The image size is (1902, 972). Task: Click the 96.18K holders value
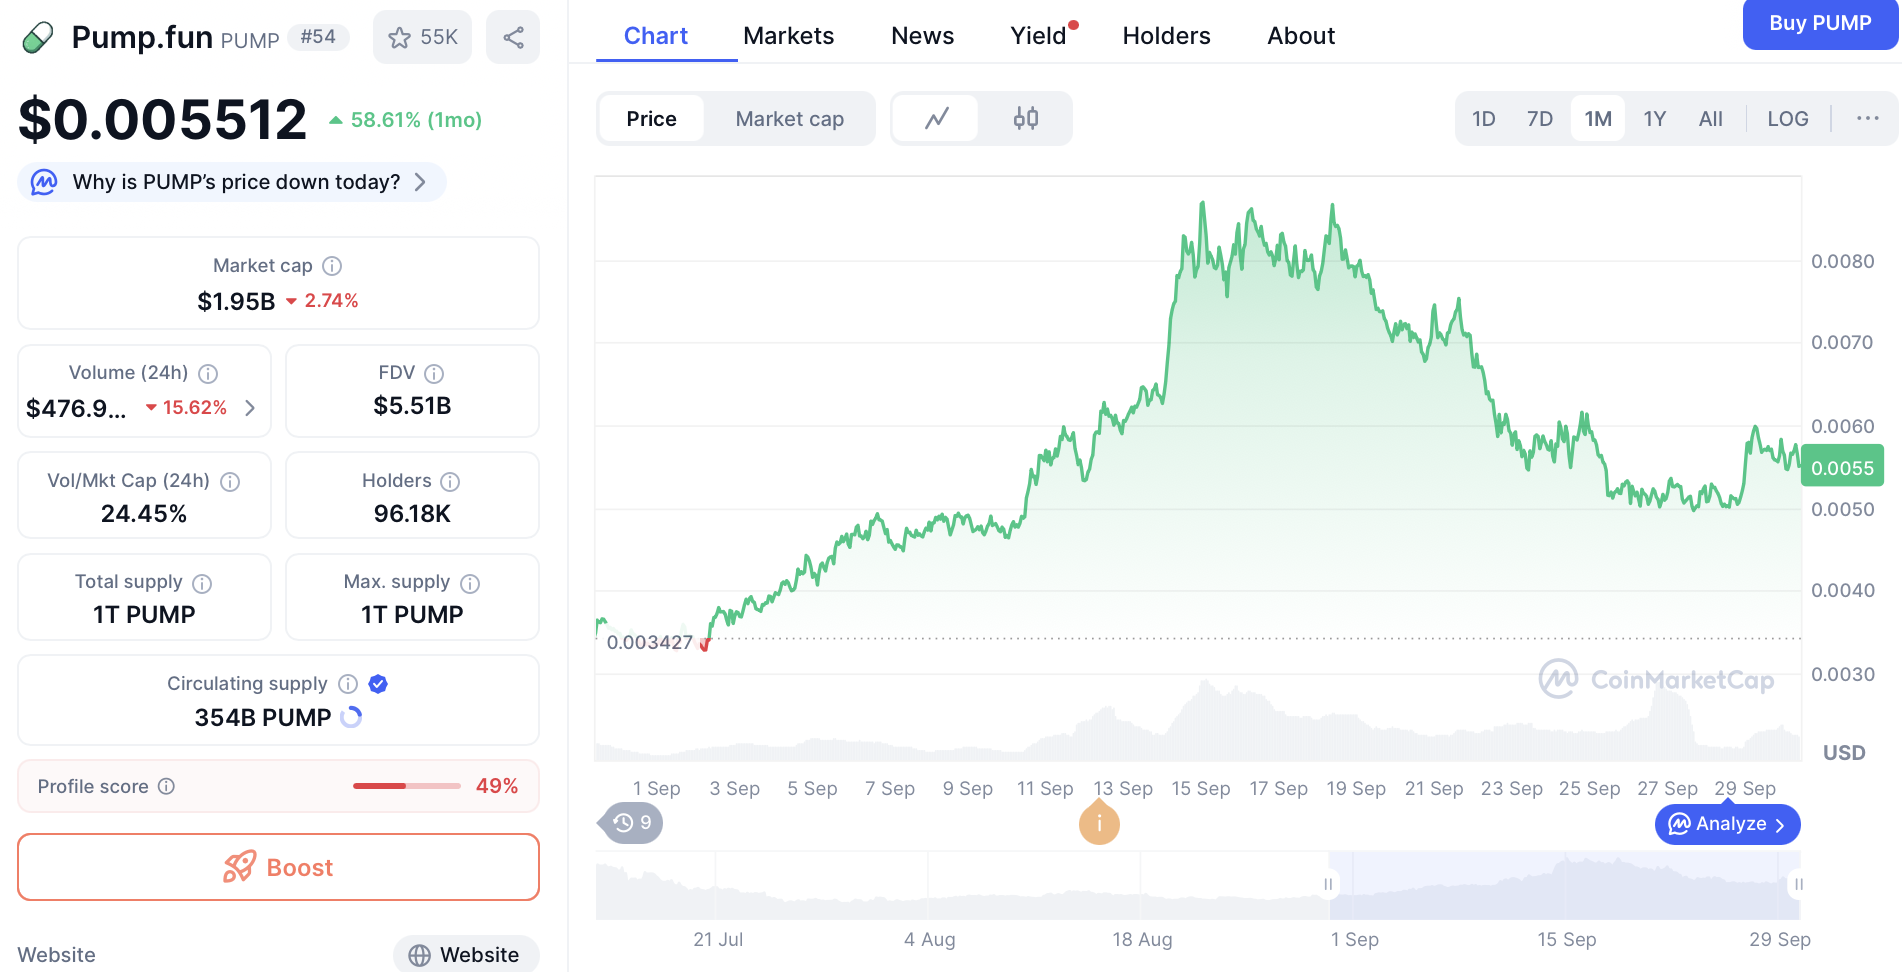[412, 514]
